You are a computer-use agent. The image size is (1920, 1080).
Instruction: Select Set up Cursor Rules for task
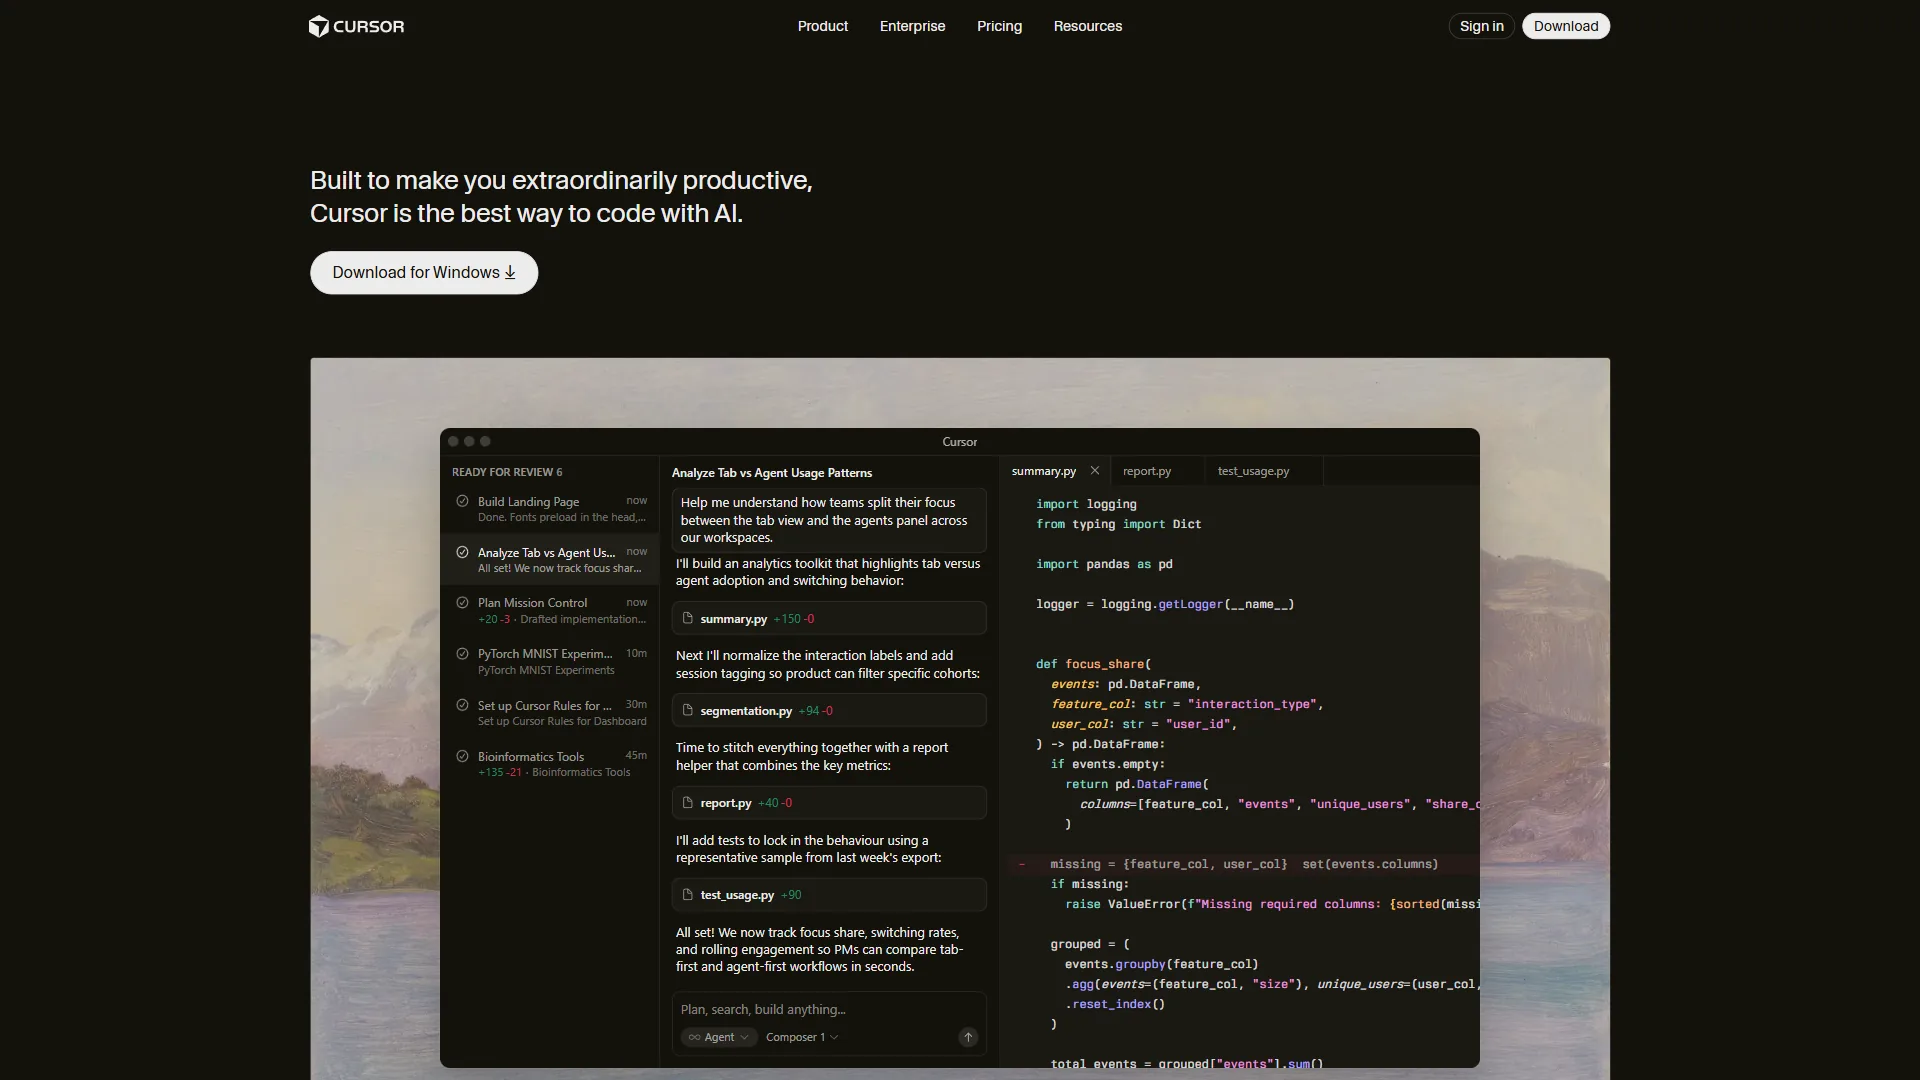pyautogui.click(x=550, y=712)
